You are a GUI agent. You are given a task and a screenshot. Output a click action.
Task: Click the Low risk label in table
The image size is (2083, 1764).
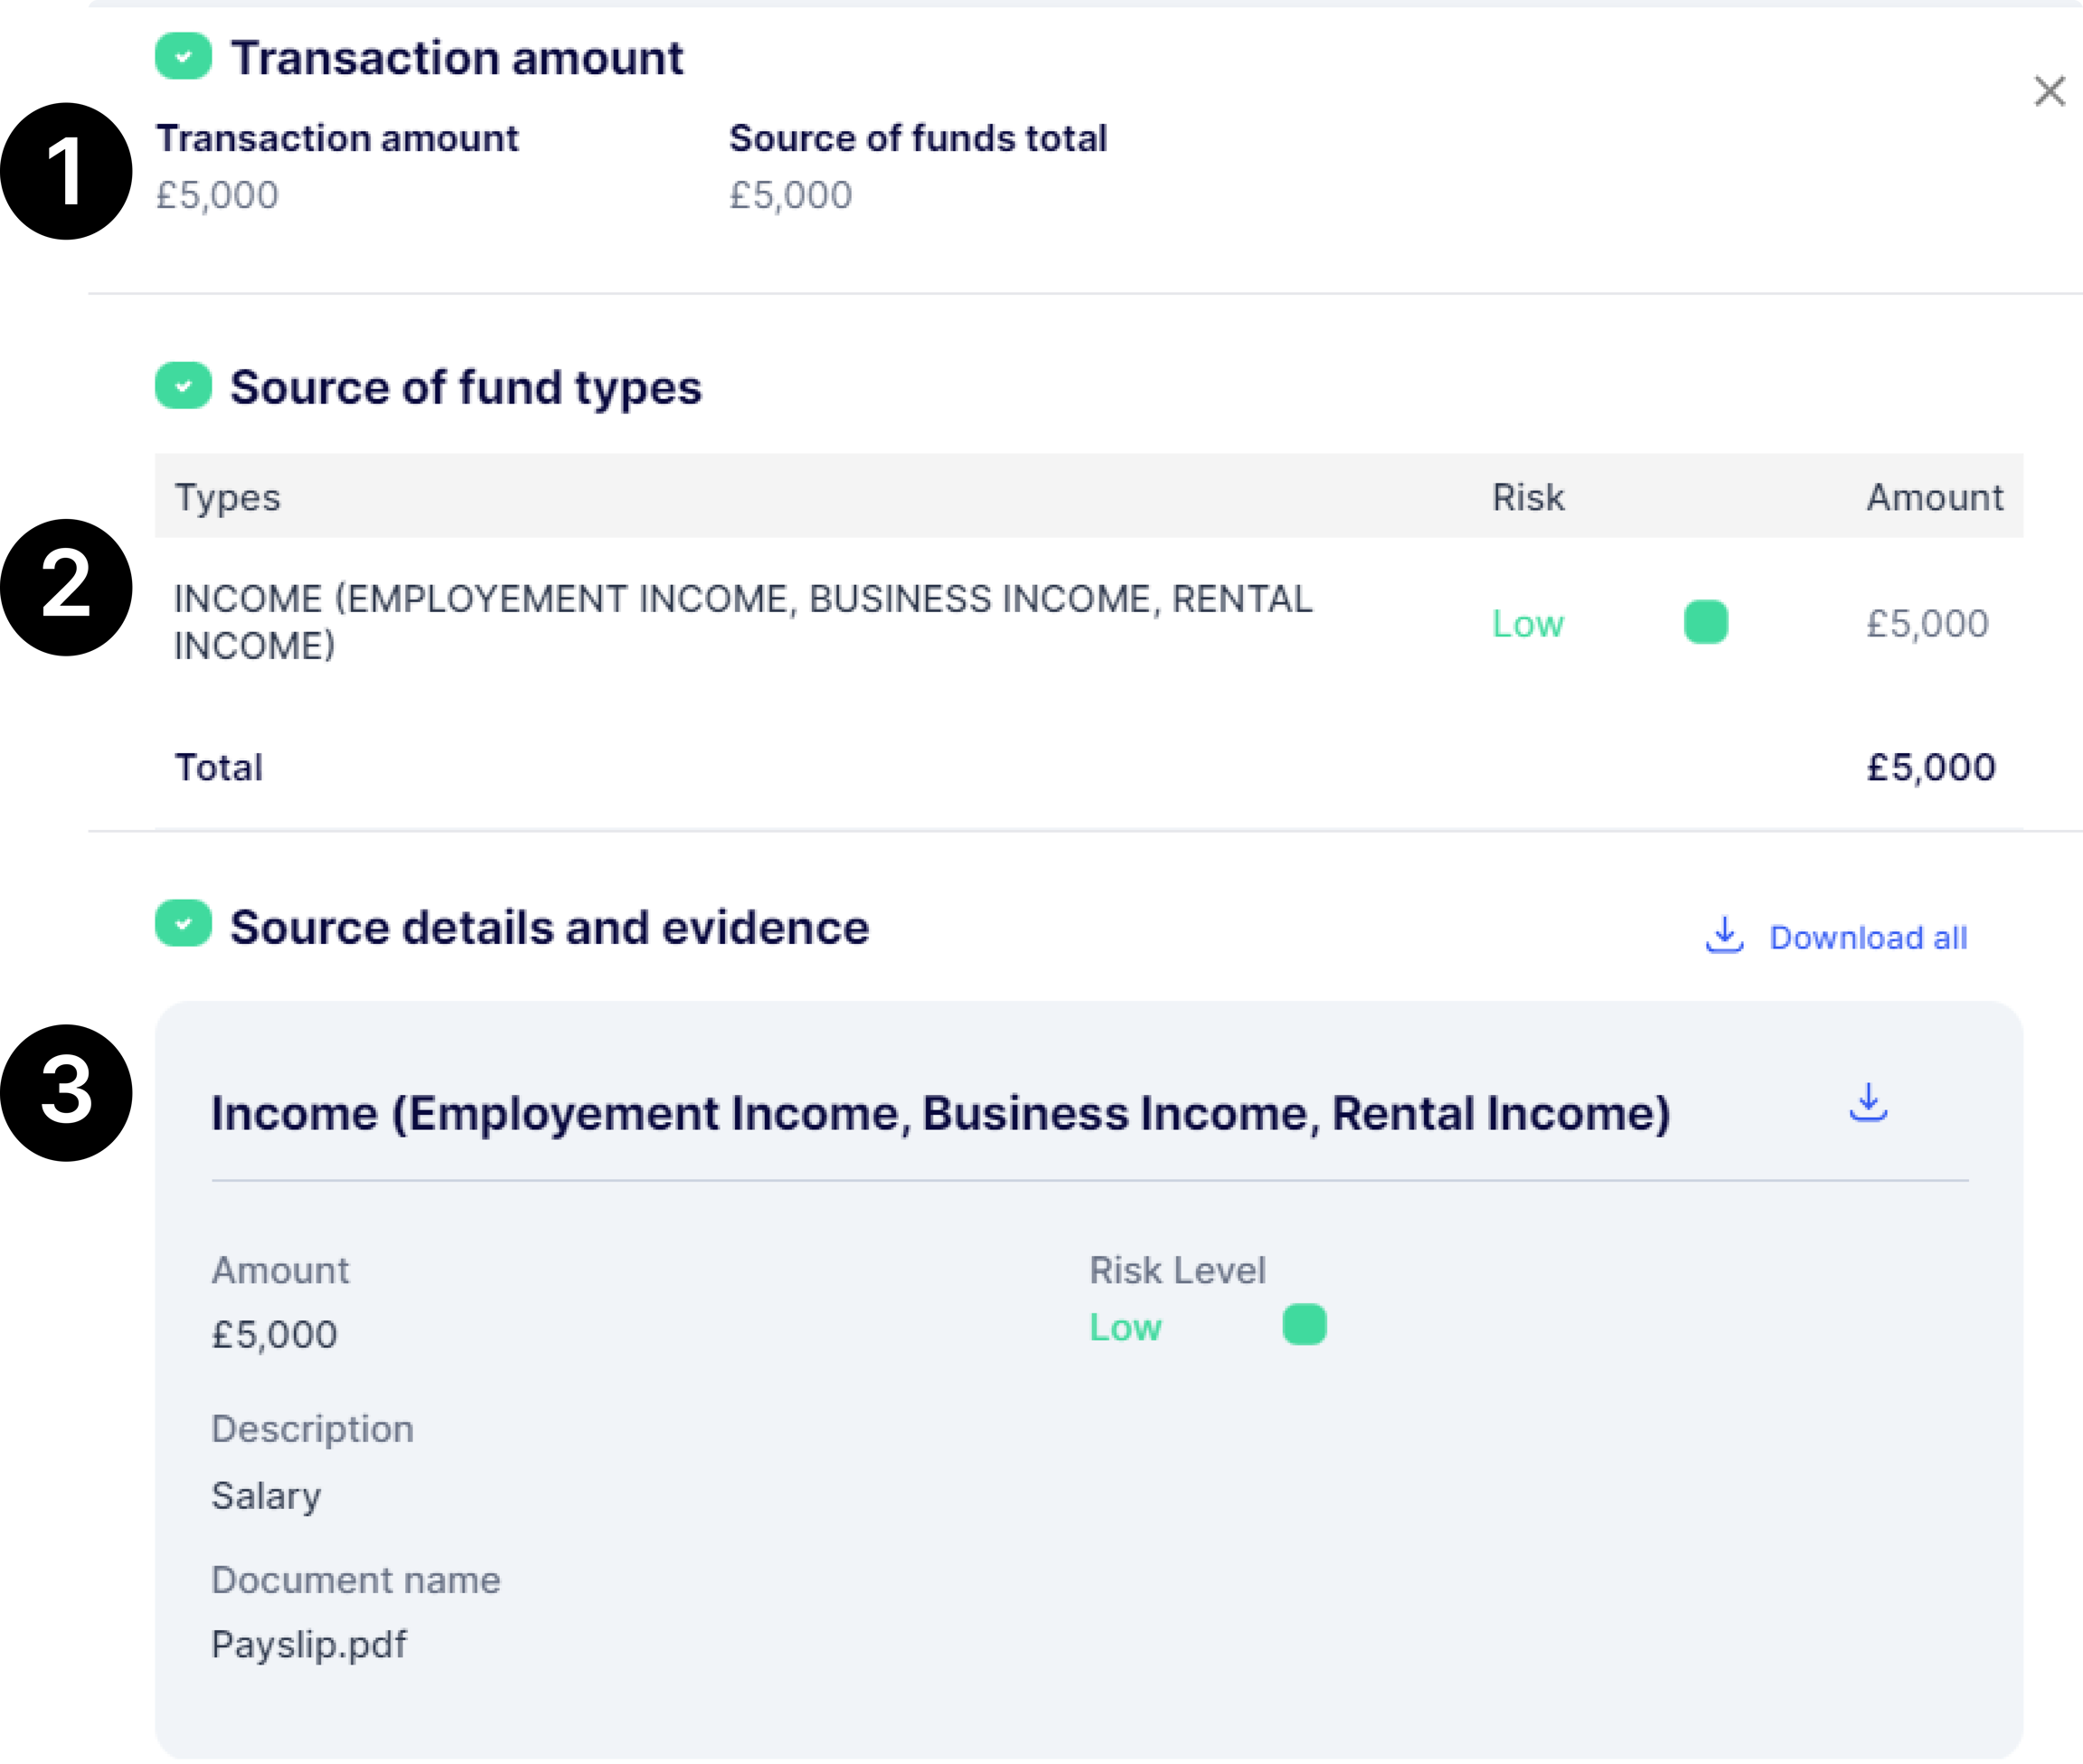(1527, 624)
